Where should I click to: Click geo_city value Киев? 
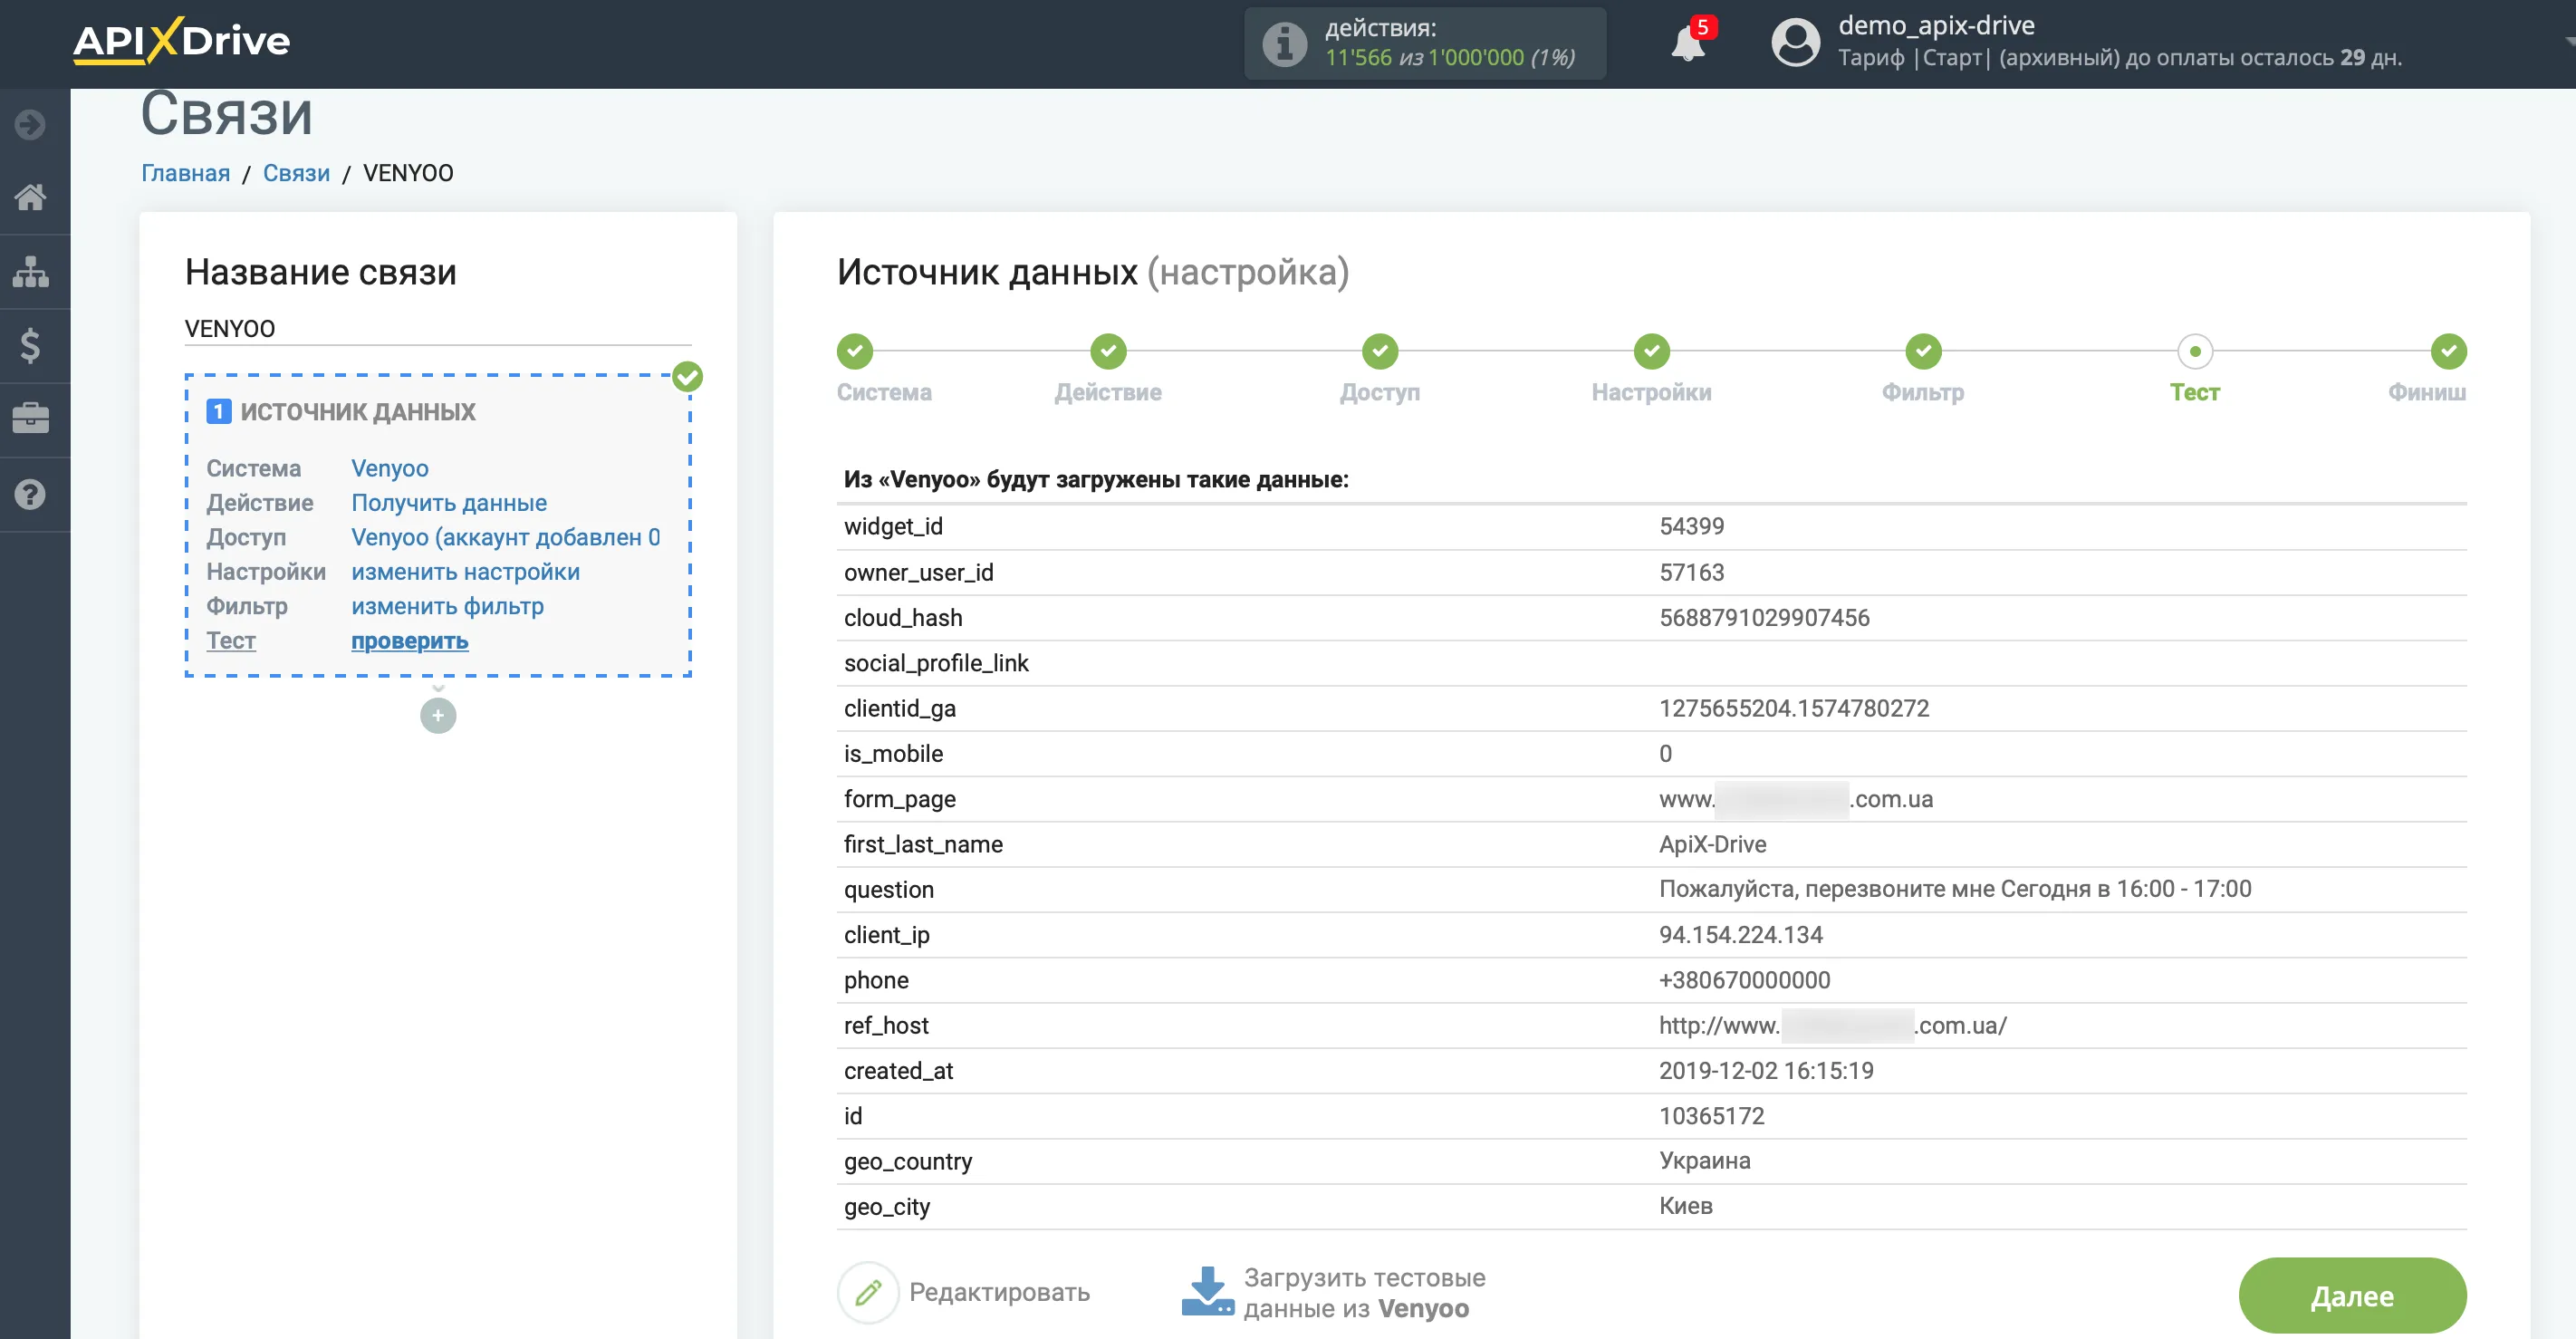coord(1685,1206)
